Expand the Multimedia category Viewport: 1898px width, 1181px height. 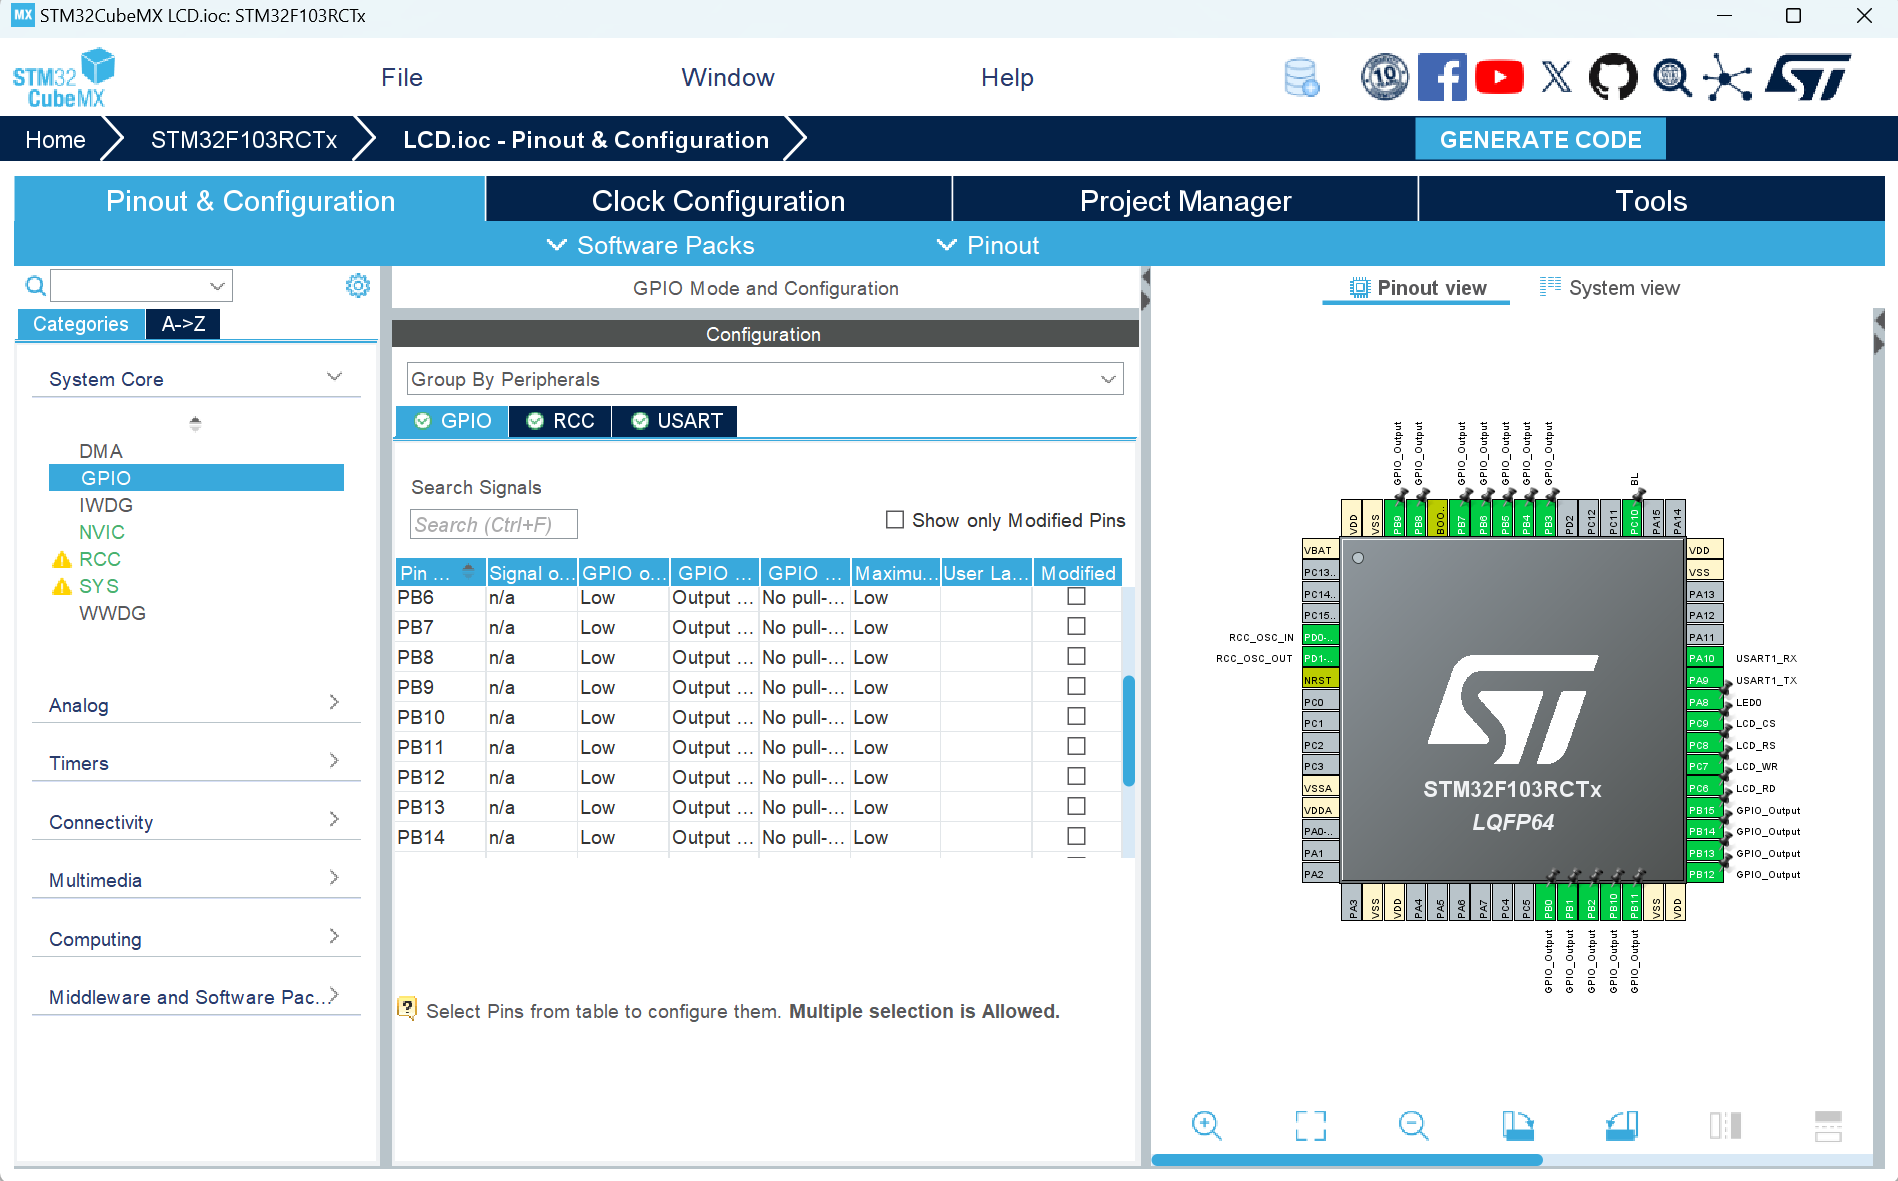[x=196, y=880]
